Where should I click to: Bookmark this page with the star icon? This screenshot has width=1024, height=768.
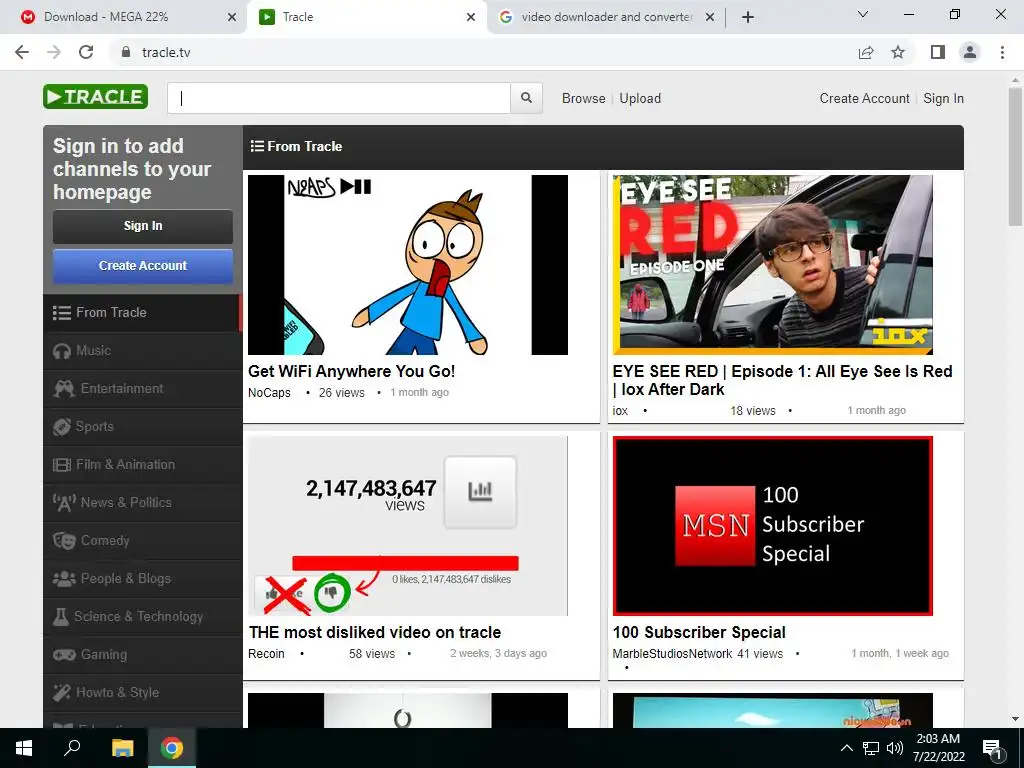coord(898,52)
